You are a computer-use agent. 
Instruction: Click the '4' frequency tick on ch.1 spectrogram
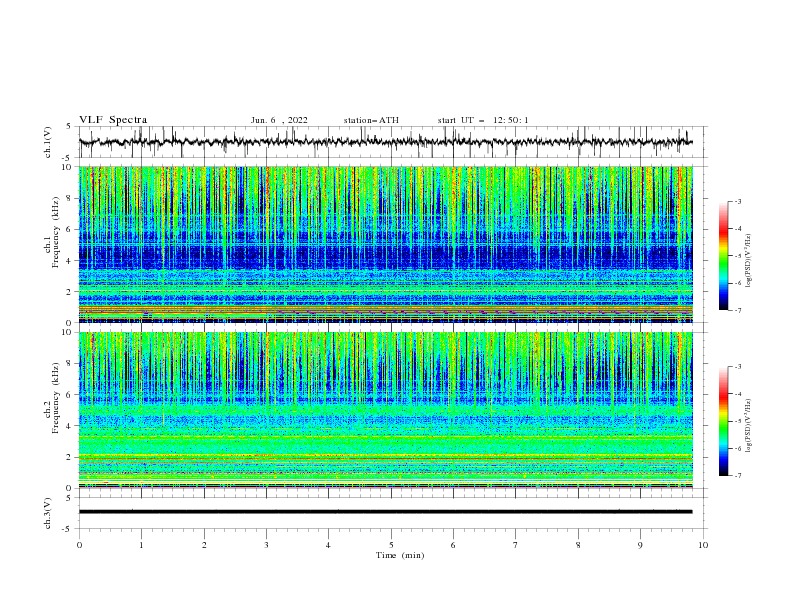pos(70,261)
